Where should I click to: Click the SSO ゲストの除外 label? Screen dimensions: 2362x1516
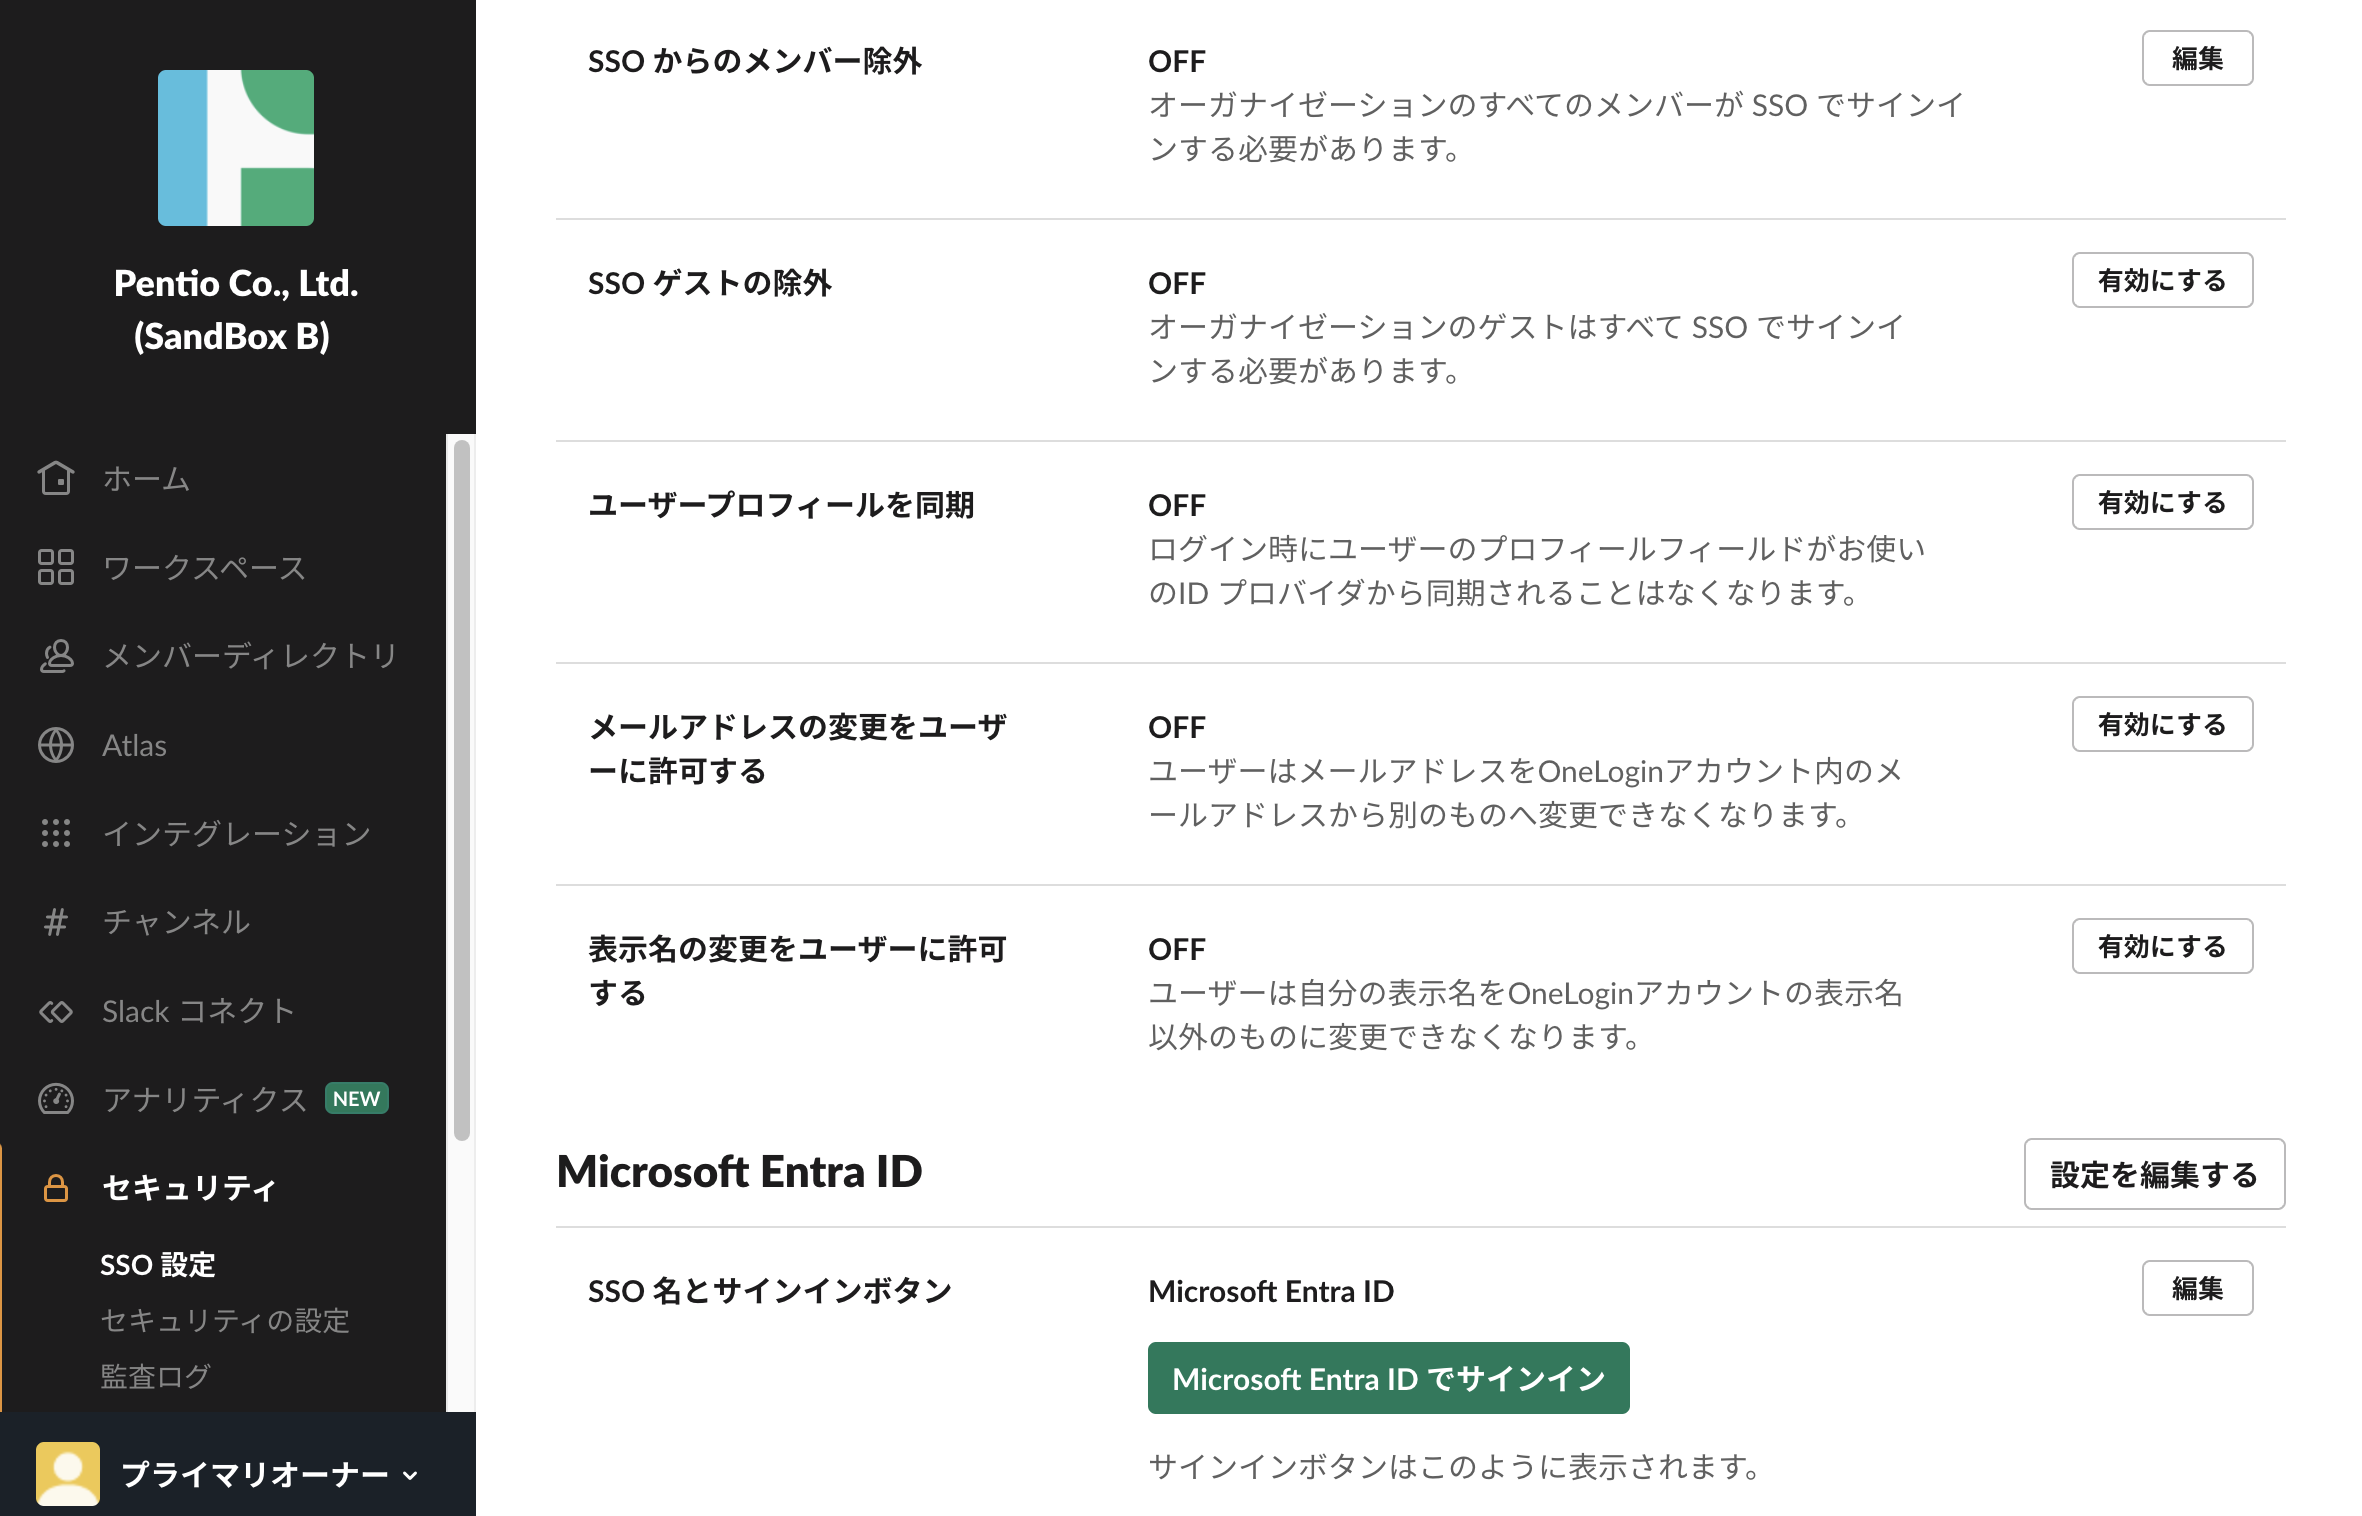[709, 284]
